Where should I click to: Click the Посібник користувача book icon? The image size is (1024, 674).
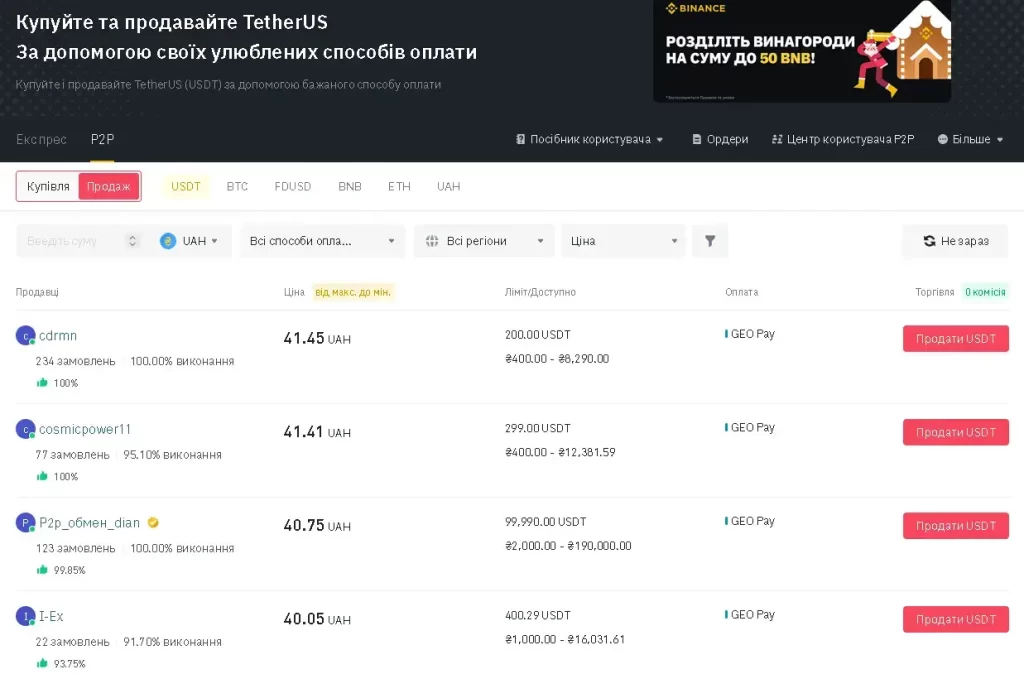click(520, 139)
